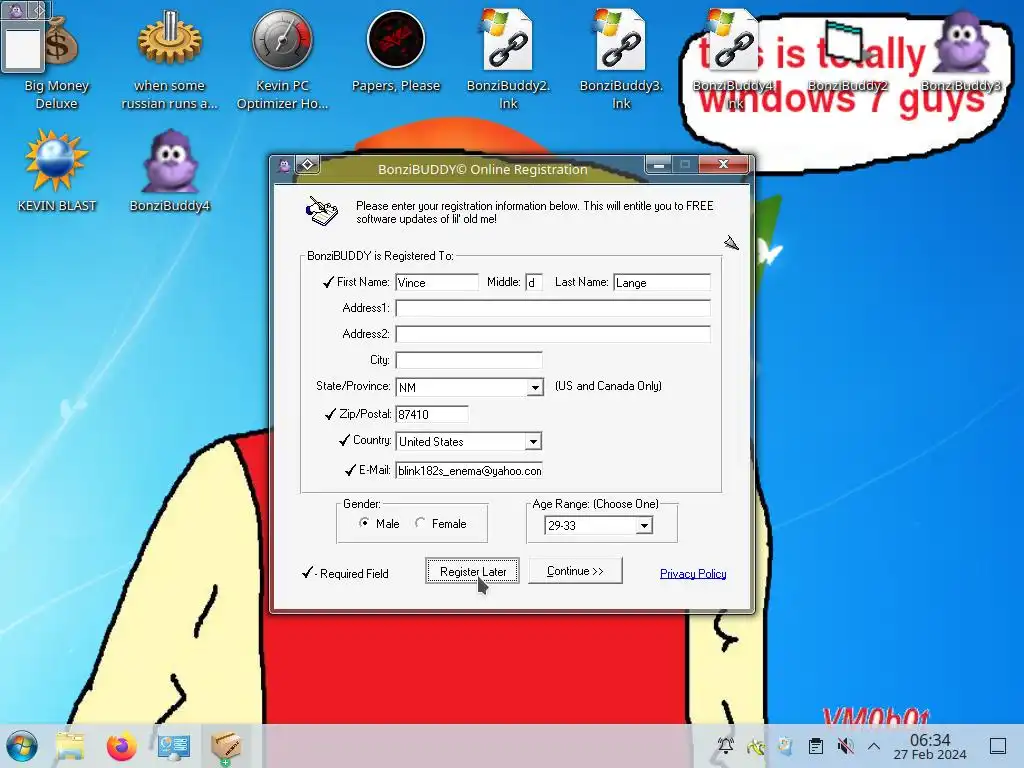This screenshot has height=768, width=1024.
Task: Click the empty Address2 field
Action: tap(552, 334)
